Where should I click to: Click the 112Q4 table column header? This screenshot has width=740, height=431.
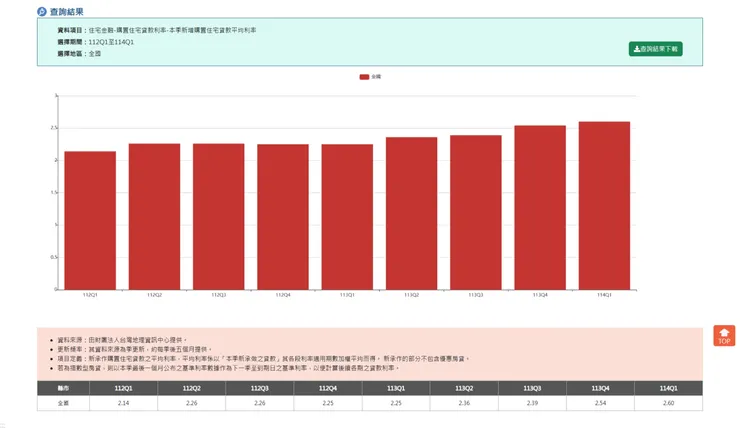328,388
